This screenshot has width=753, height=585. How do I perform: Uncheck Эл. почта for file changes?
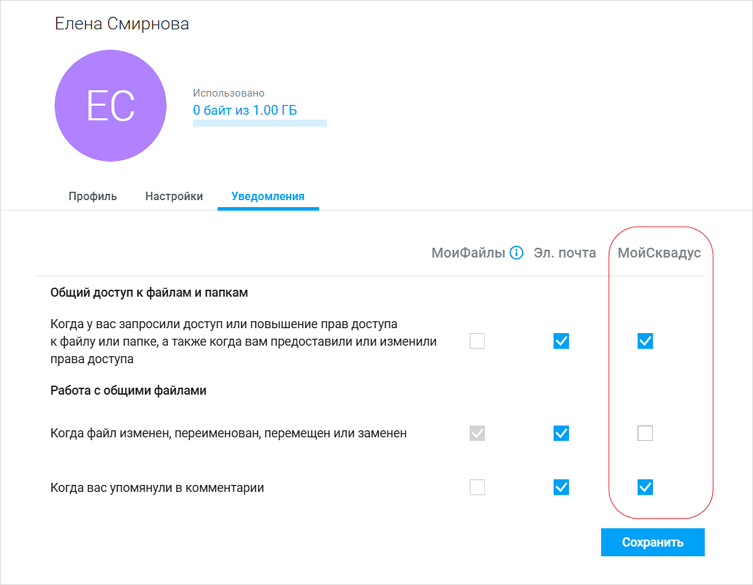pos(561,433)
